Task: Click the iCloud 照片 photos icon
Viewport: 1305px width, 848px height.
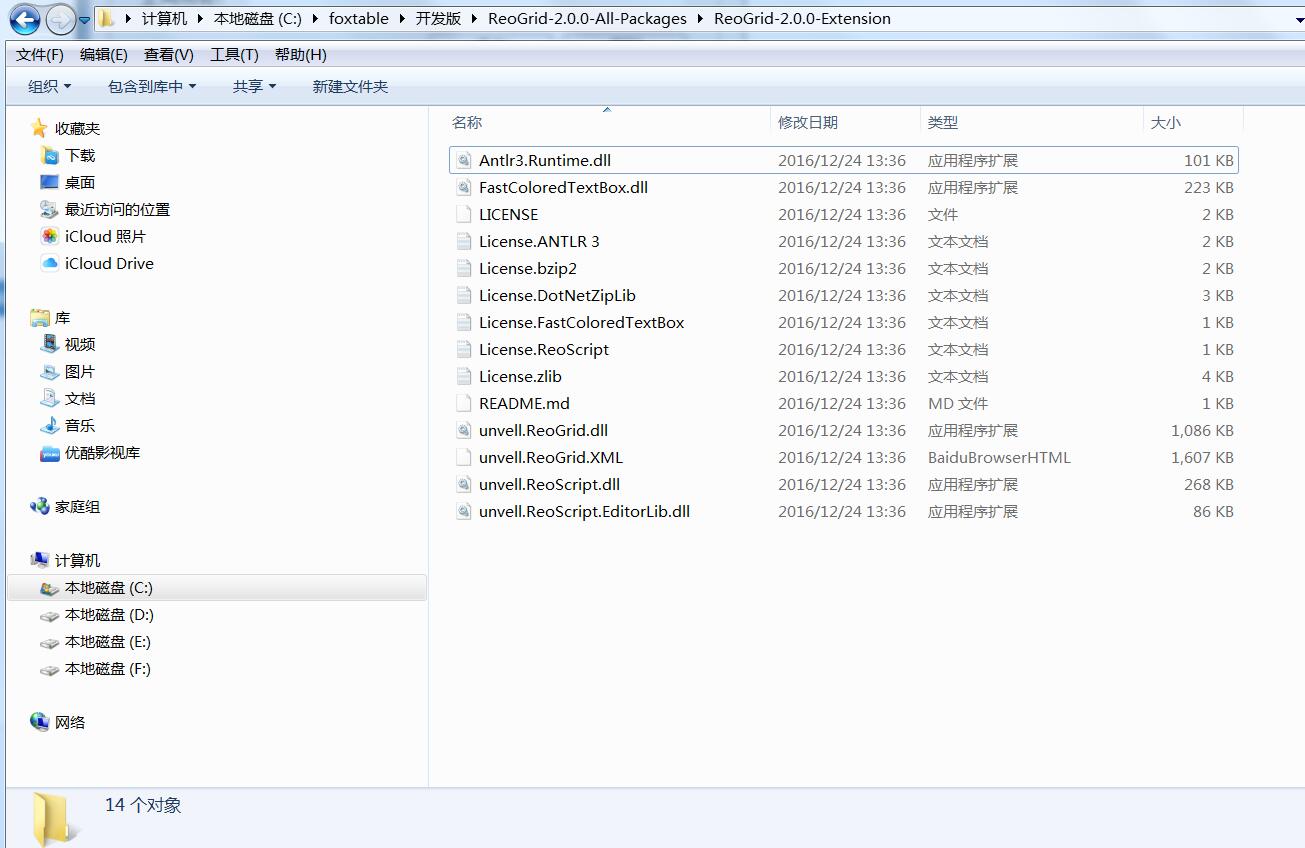Action: tap(50, 236)
